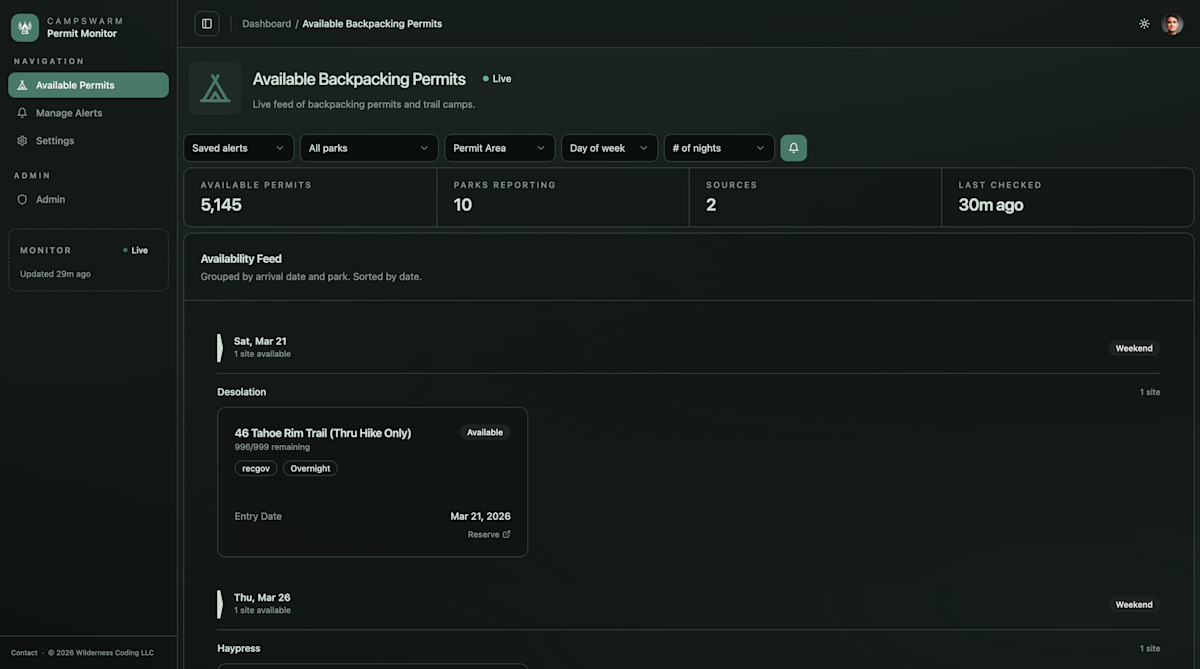Click the Reserve link on Tahoe Rim card
The image size is (1200, 669).
tap(489, 535)
